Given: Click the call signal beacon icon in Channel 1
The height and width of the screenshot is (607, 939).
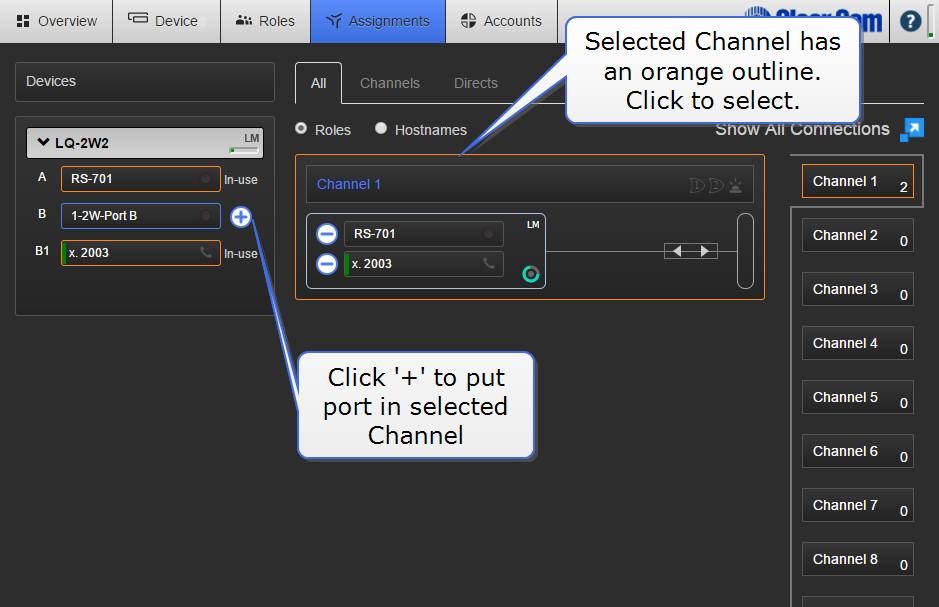Looking at the screenshot, I should [x=736, y=185].
